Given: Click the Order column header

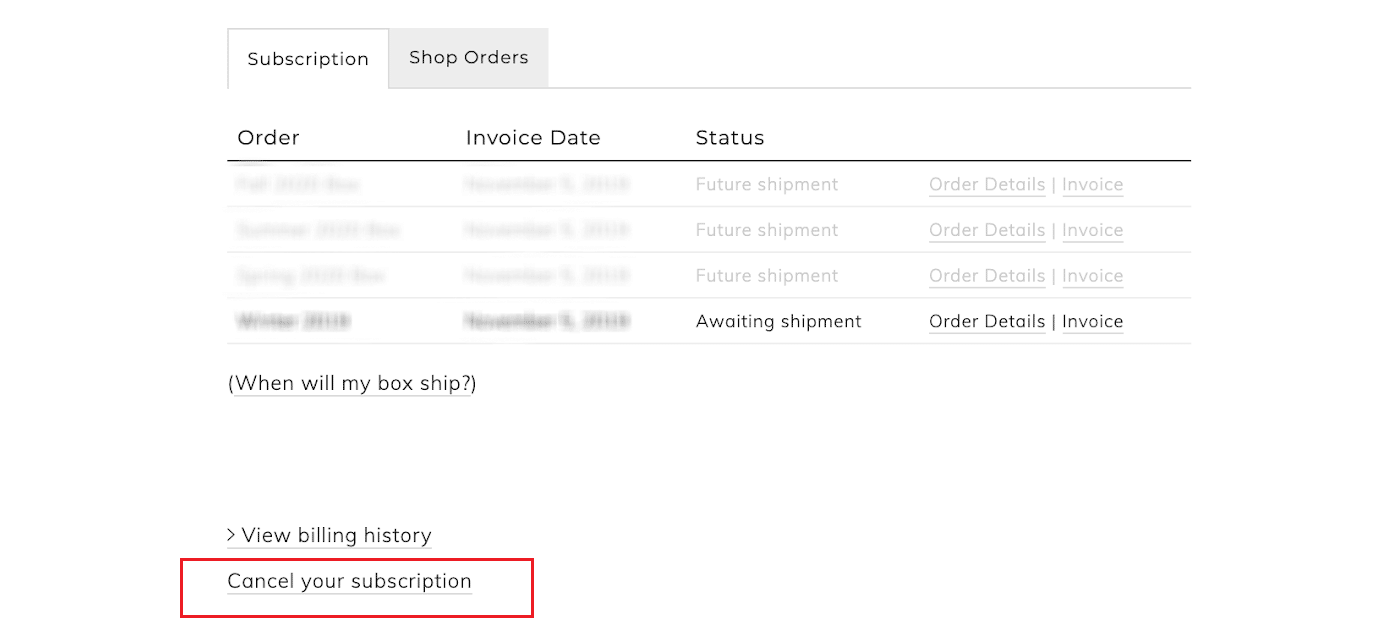Looking at the screenshot, I should (x=268, y=138).
